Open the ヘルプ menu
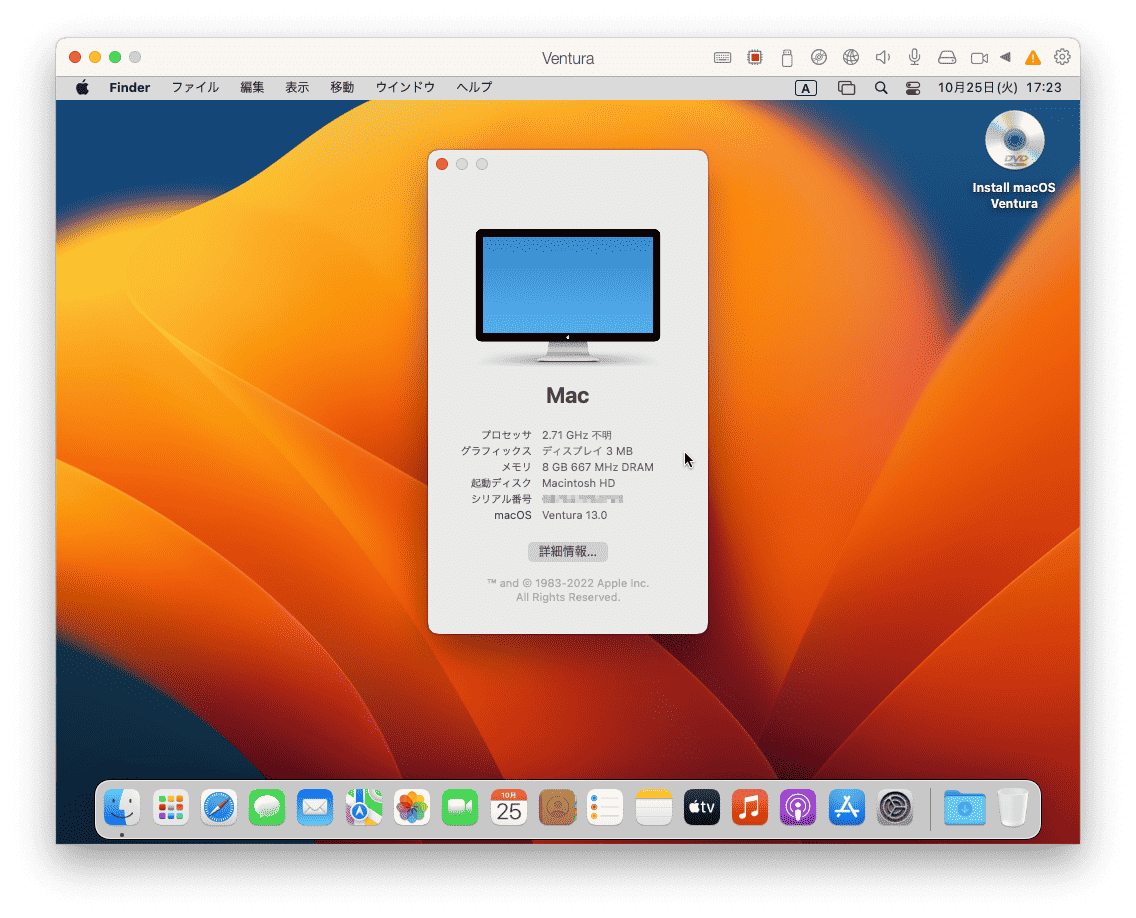1136x918 pixels. pos(475,88)
